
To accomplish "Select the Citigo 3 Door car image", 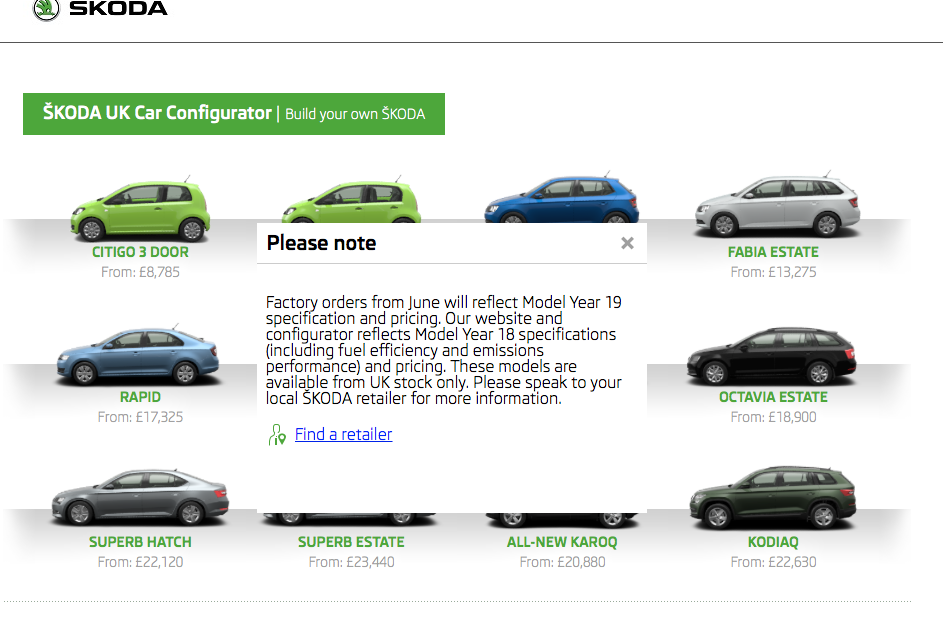I will click(140, 208).
